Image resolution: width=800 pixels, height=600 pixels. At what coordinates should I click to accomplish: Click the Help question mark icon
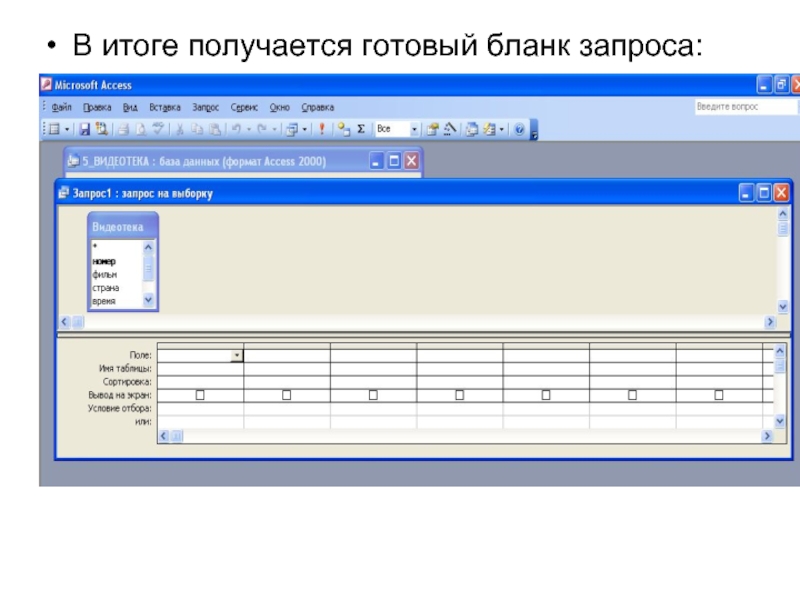point(519,129)
